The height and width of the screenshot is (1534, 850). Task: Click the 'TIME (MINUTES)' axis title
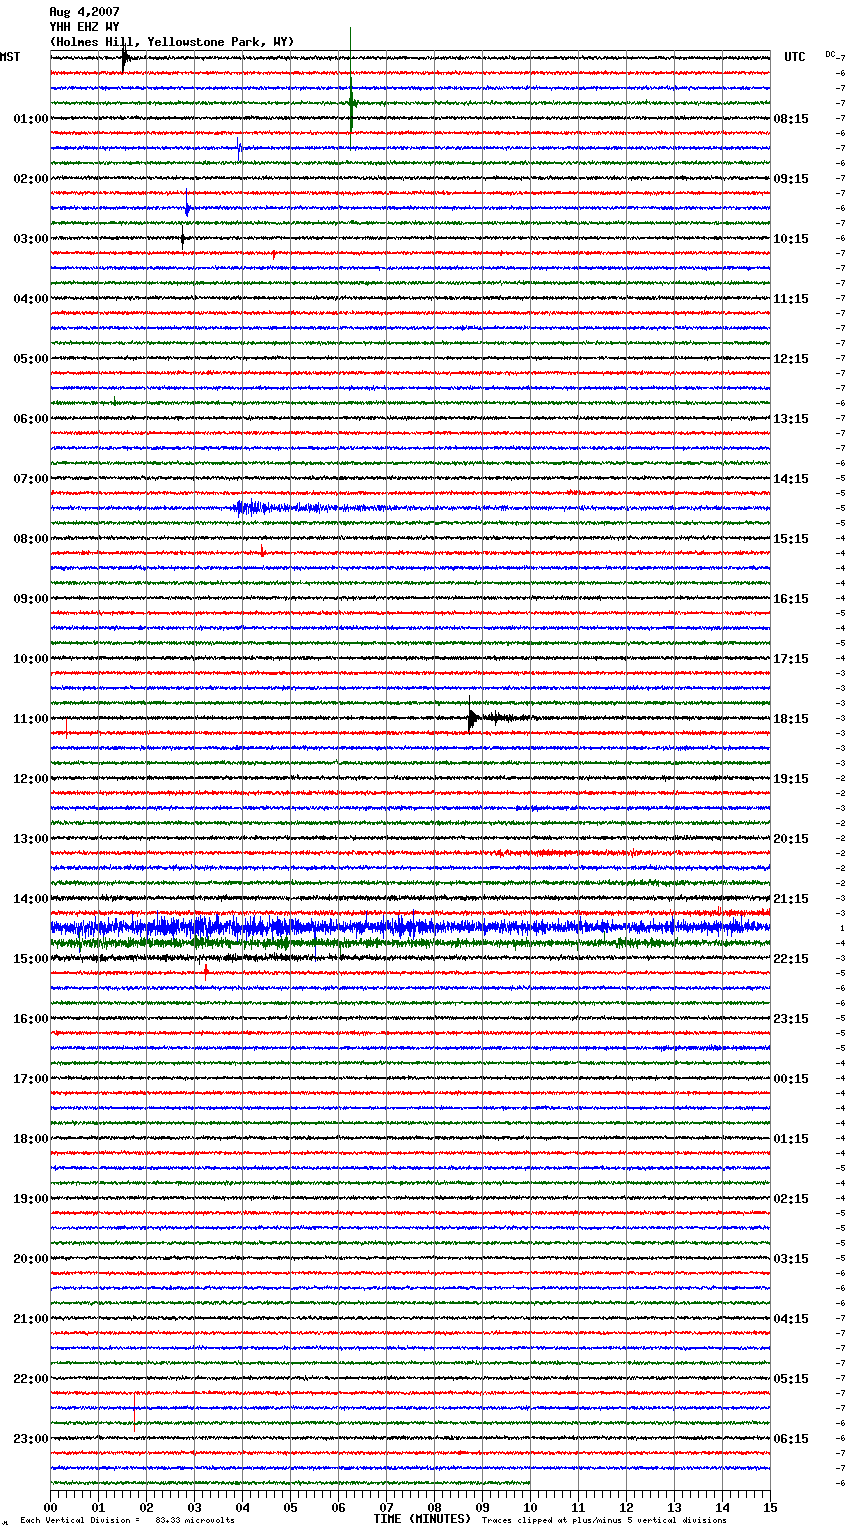click(x=422, y=1519)
